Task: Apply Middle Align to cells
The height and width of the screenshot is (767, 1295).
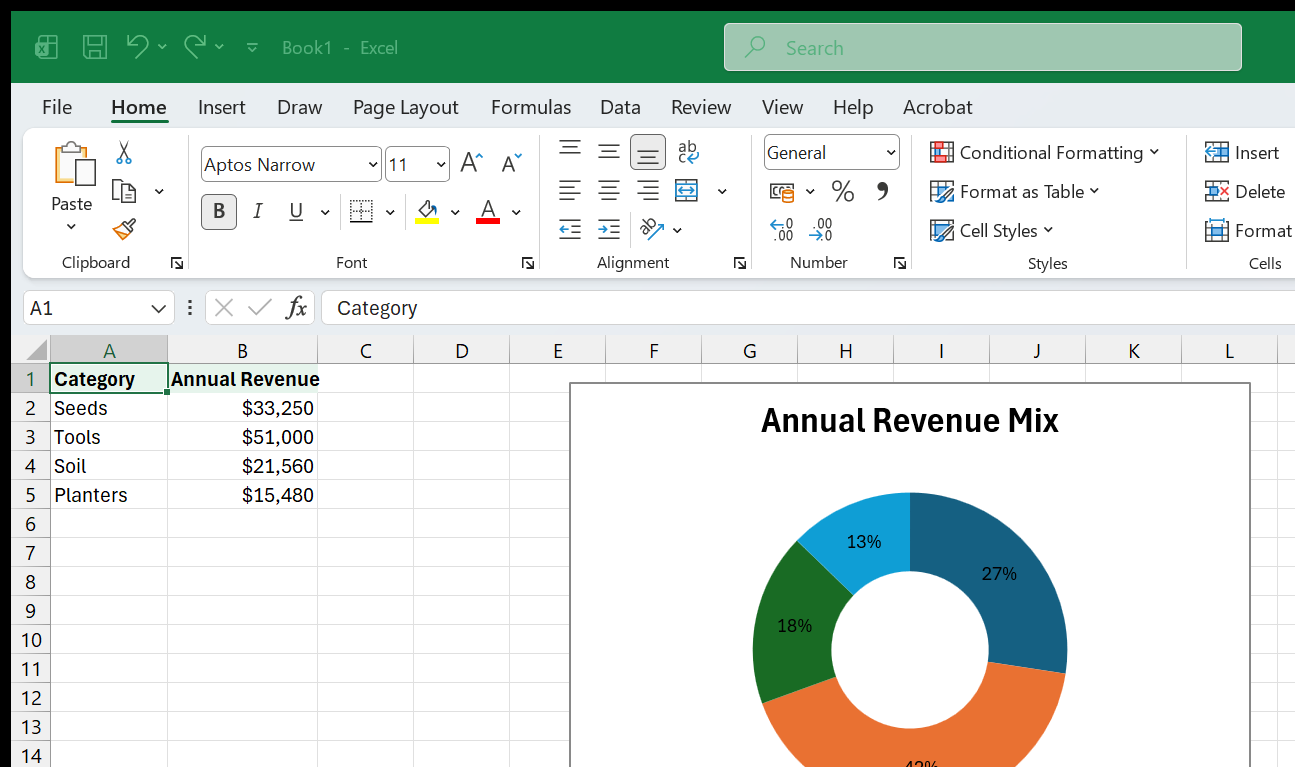Action: [609, 152]
